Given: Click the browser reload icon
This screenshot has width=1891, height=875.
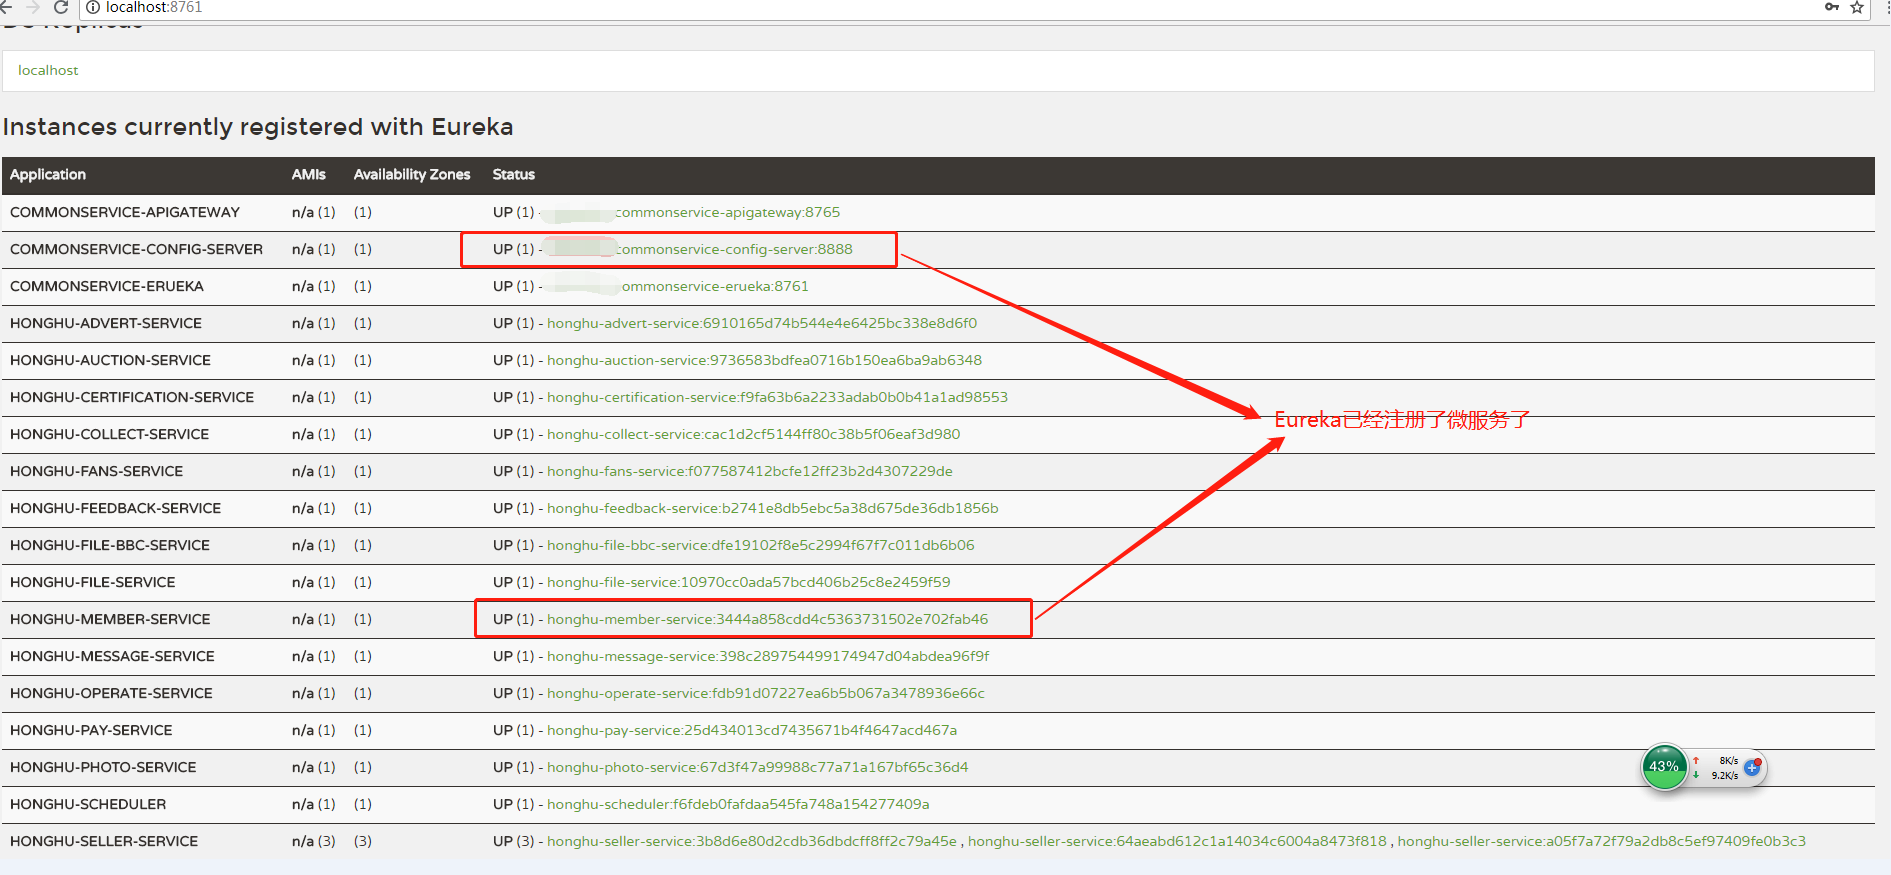Looking at the screenshot, I should 61,7.
